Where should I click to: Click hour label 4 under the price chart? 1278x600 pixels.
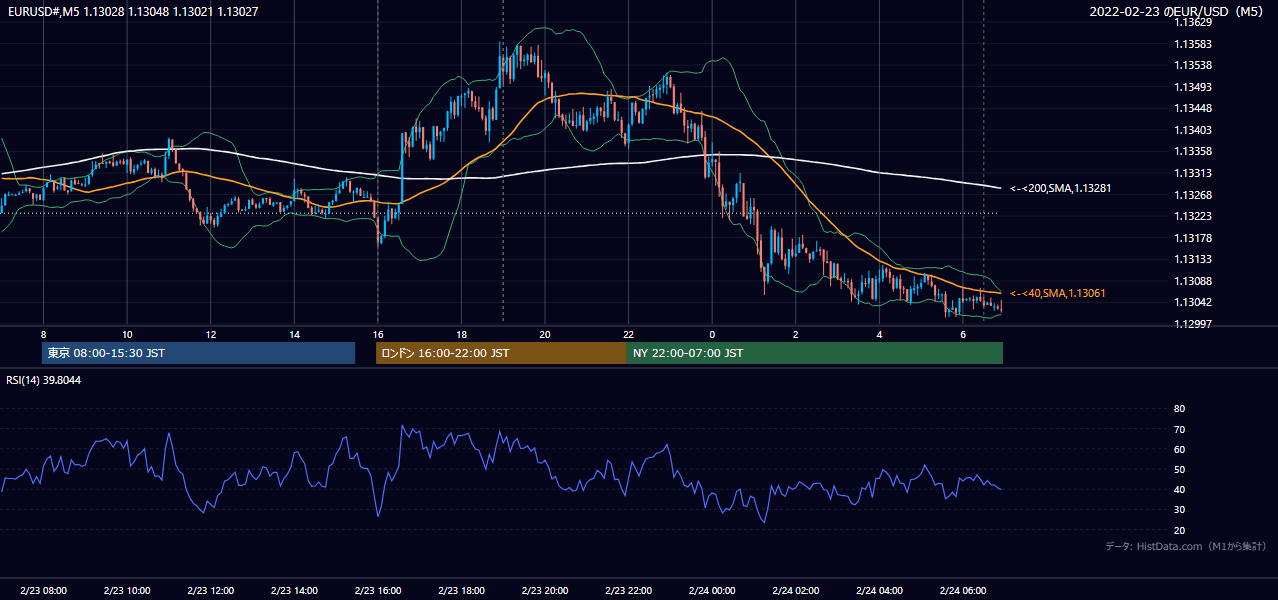(x=880, y=333)
